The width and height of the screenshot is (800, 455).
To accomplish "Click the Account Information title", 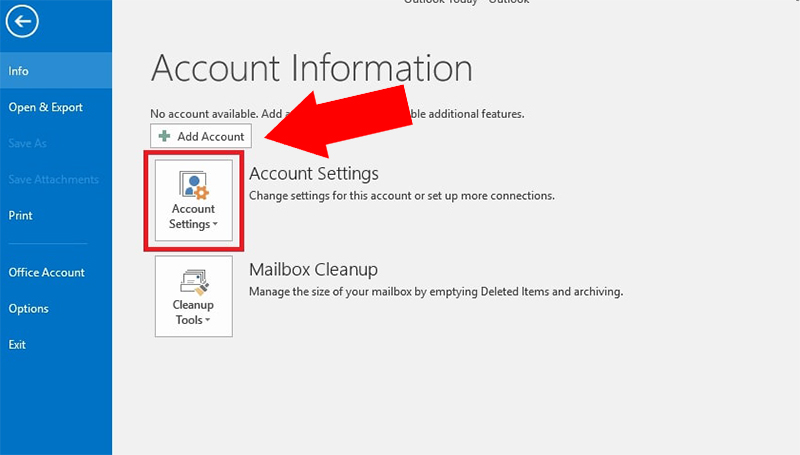I will [312, 68].
